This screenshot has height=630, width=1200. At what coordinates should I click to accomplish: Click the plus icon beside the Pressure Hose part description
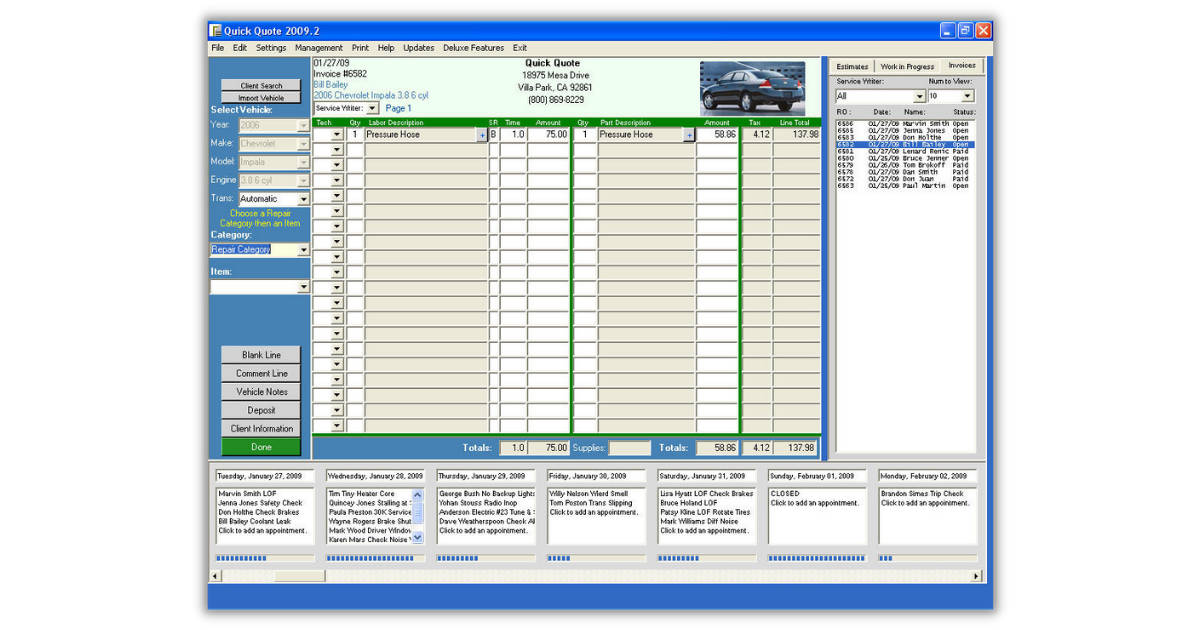(x=690, y=133)
